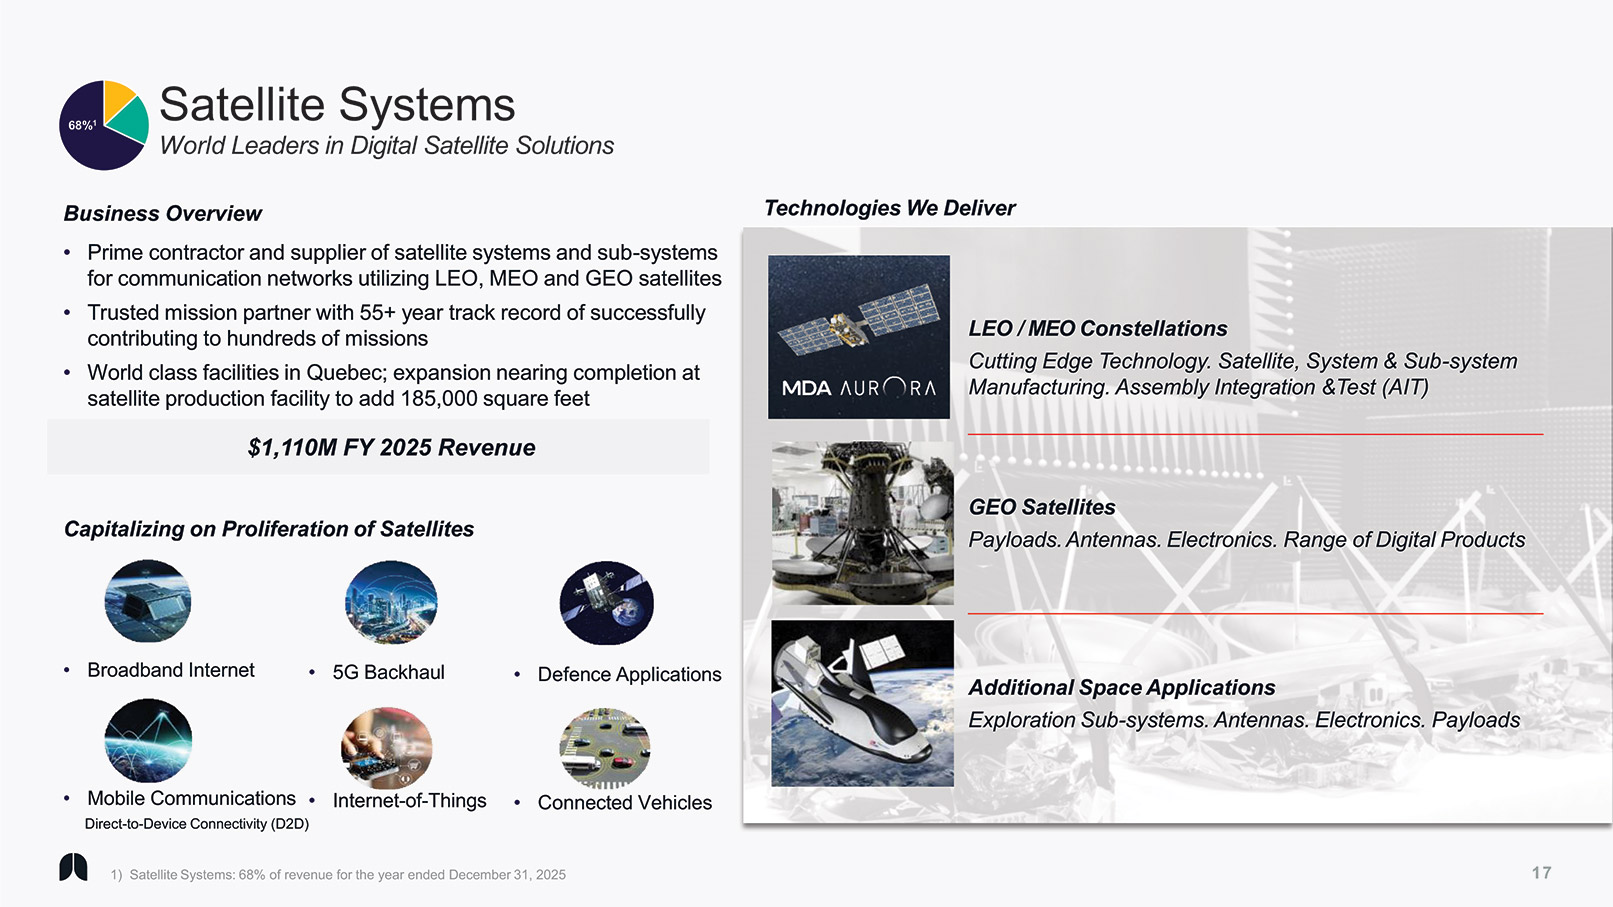This screenshot has width=1613, height=907.
Task: Click the Defence Applications circular icon
Action: [x=606, y=603]
